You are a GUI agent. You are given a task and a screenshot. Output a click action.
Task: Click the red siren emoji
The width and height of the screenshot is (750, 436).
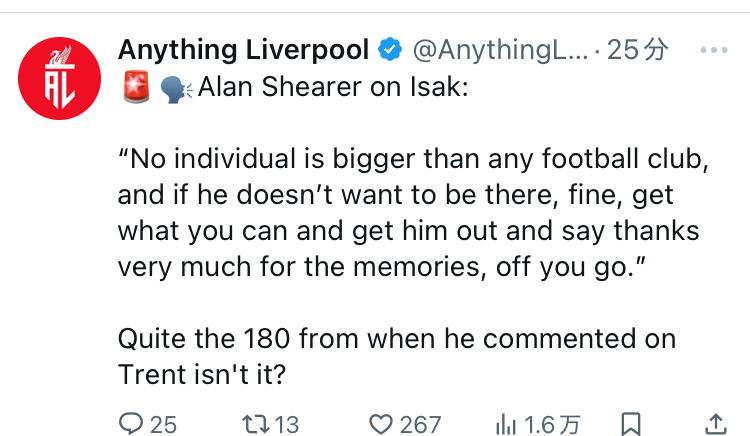136,87
